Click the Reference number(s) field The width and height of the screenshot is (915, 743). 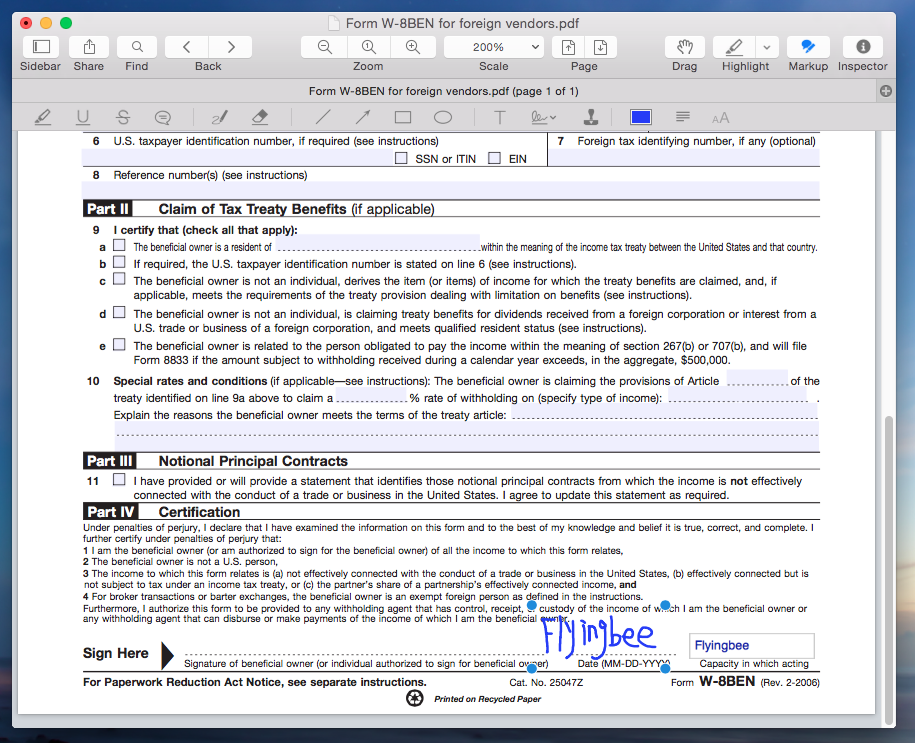click(x=450, y=190)
